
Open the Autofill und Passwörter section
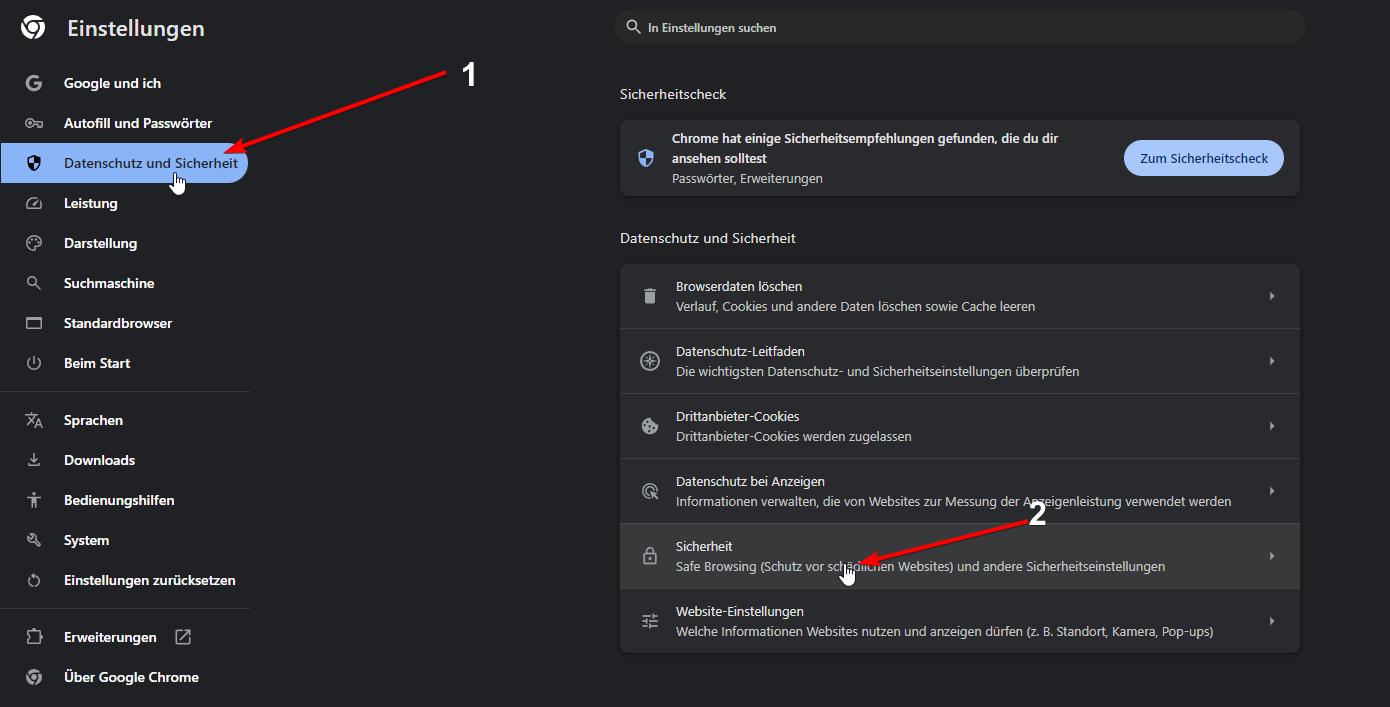tap(137, 122)
